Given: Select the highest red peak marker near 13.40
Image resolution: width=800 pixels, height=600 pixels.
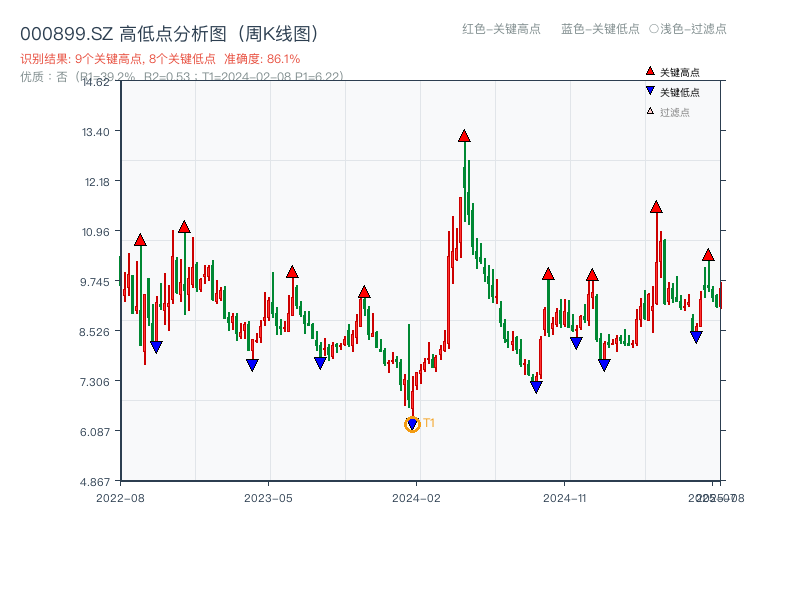Looking at the screenshot, I should tap(464, 136).
